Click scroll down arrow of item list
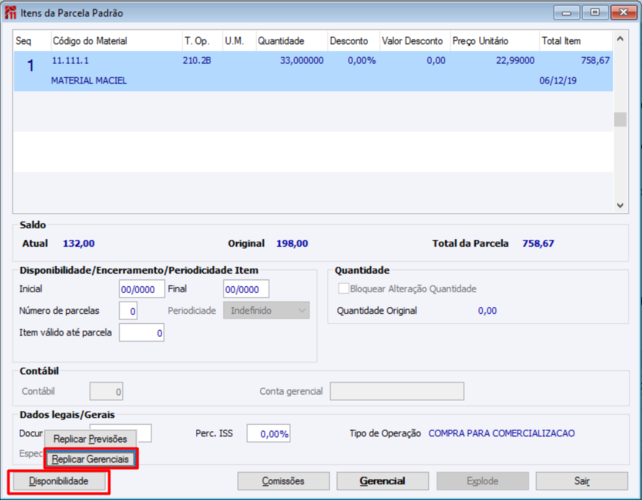 tap(620, 205)
